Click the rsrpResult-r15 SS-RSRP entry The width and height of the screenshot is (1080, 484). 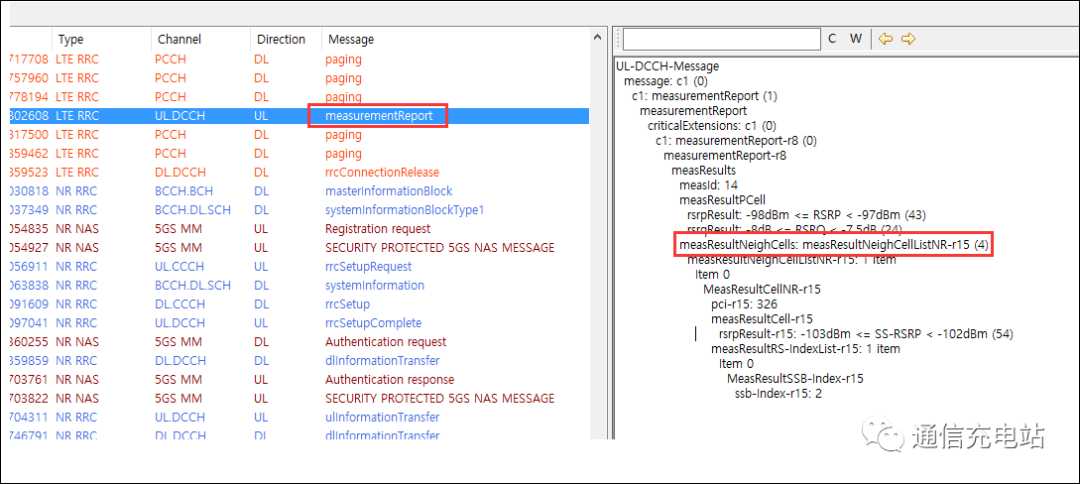[866, 334]
